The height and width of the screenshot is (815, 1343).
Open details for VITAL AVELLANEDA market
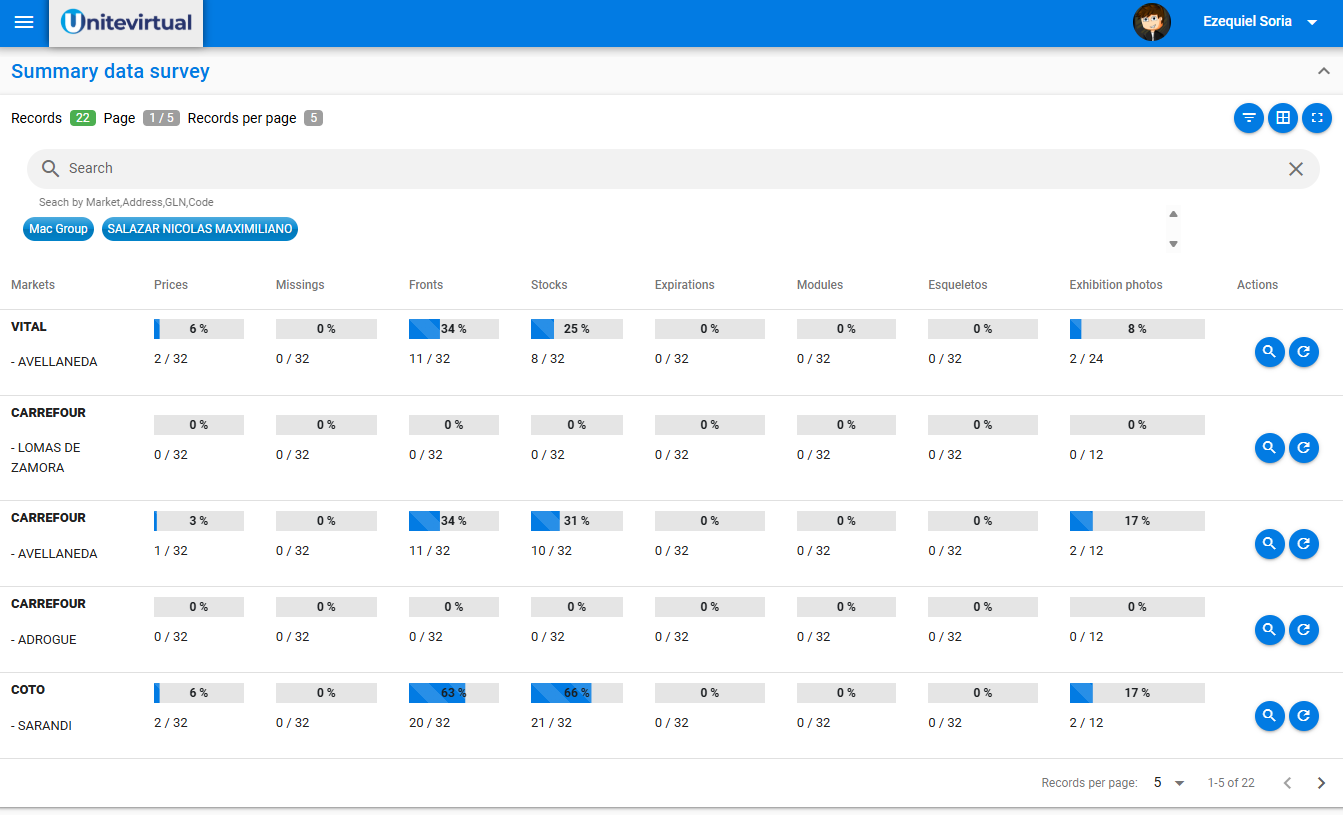1269,352
